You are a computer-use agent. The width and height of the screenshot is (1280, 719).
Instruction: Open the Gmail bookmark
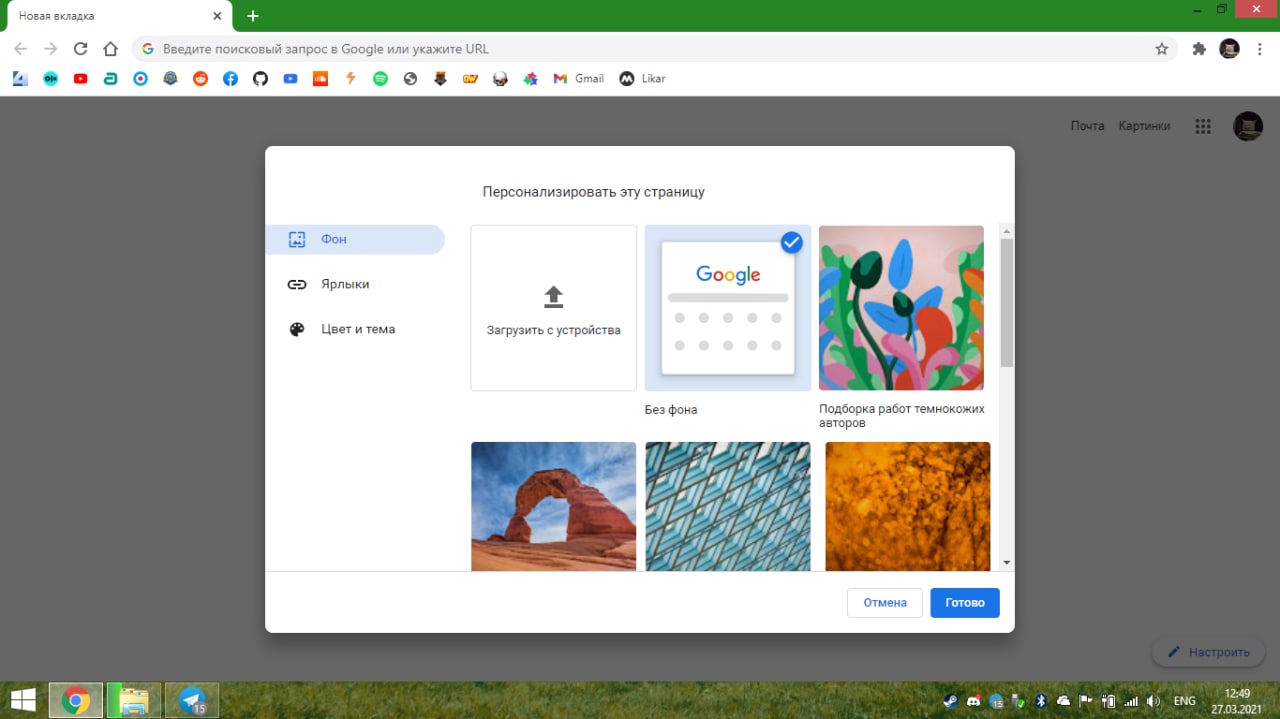tap(579, 79)
